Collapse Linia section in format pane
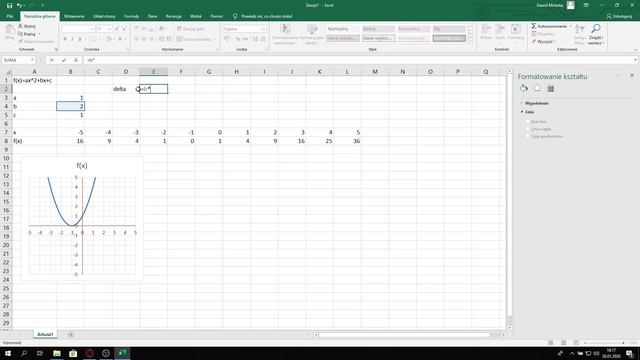 [522, 112]
